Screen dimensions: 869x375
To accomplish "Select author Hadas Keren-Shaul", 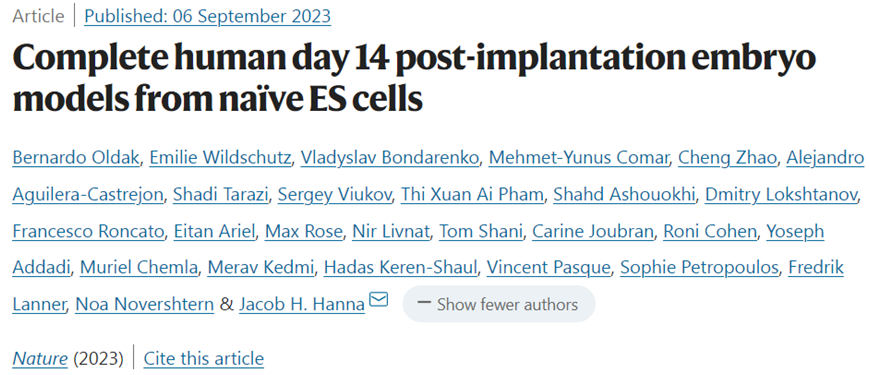I will point(400,268).
